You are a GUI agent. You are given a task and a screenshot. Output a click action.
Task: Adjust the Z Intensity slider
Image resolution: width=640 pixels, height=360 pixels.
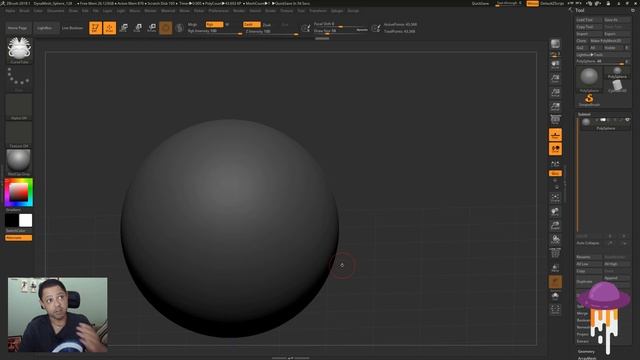tap(271, 31)
